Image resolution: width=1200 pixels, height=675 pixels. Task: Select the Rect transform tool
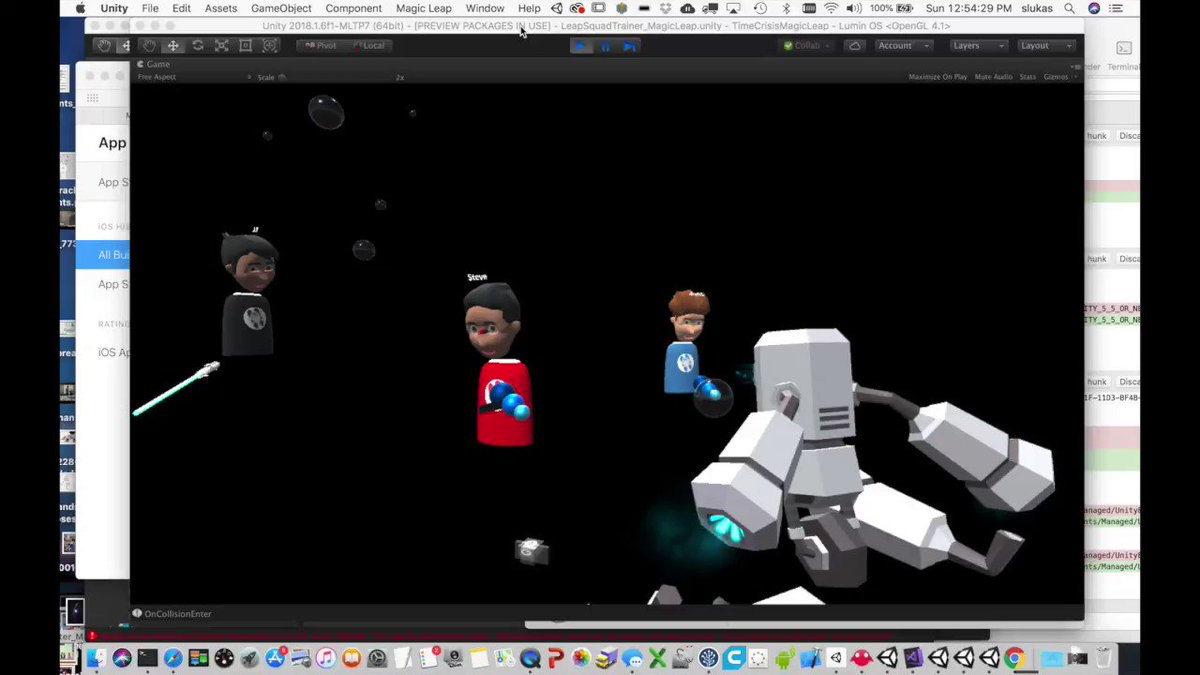[245, 46]
